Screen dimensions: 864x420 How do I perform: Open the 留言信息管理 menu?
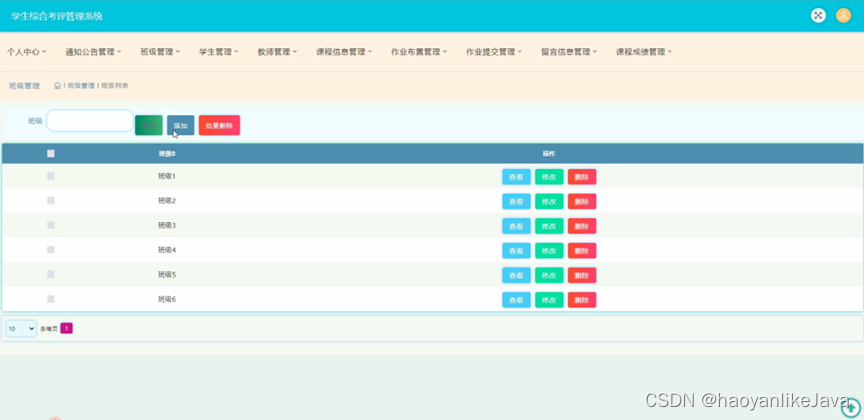pos(569,52)
